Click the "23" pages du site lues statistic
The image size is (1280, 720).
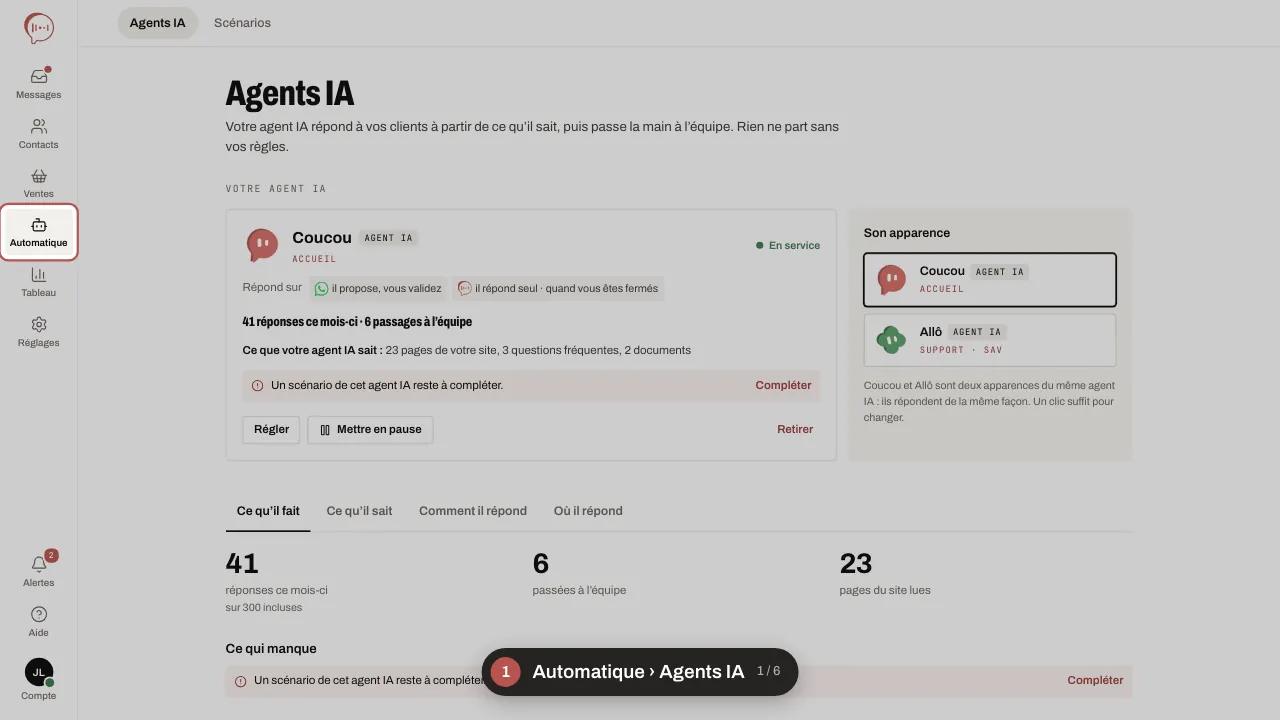856,564
